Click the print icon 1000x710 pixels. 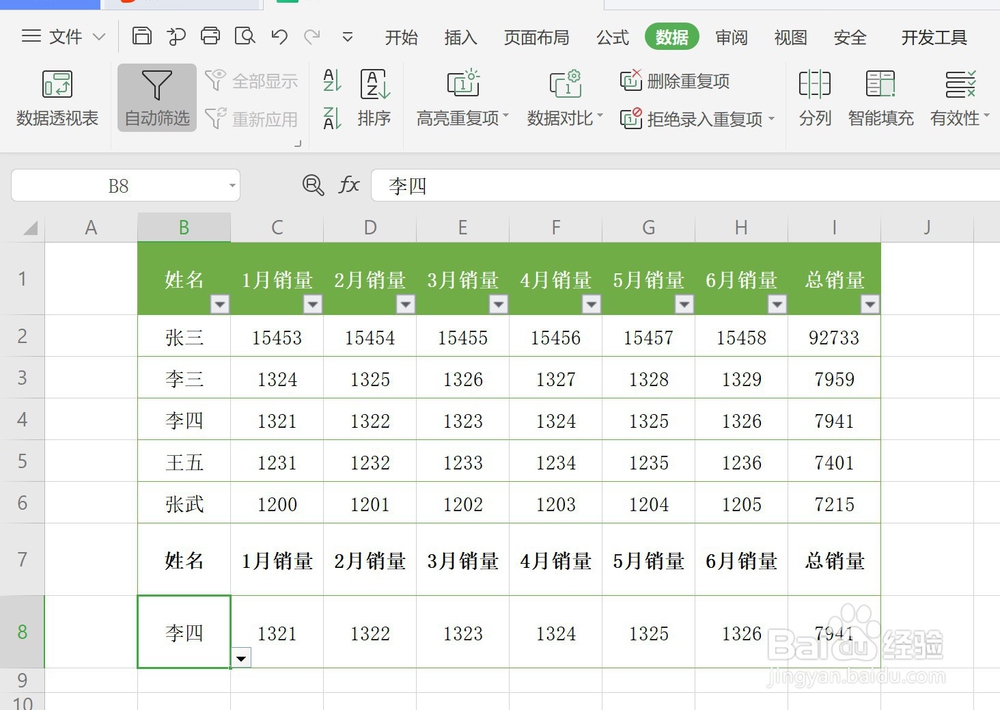(209, 34)
